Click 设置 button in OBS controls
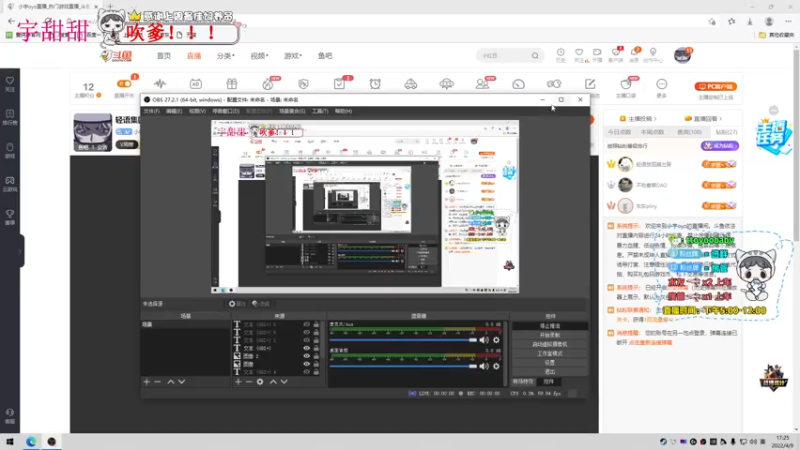This screenshot has width=800, height=450. coord(550,362)
